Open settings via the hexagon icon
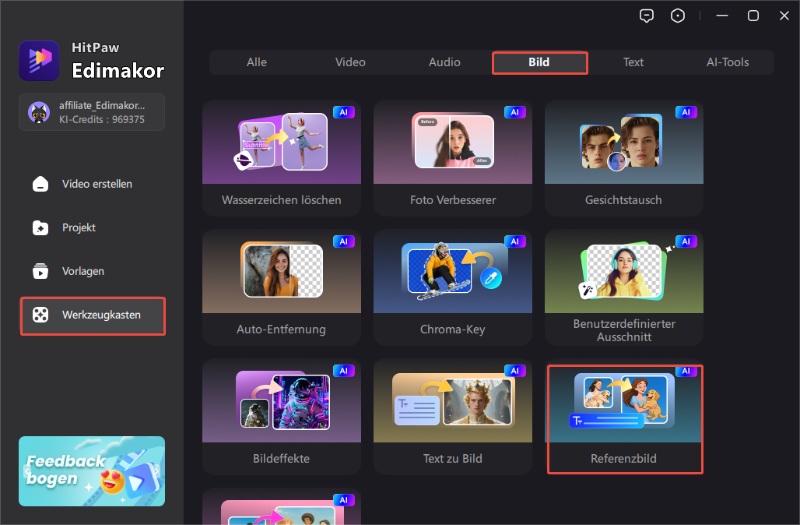The width and height of the screenshot is (800, 525). [679, 15]
